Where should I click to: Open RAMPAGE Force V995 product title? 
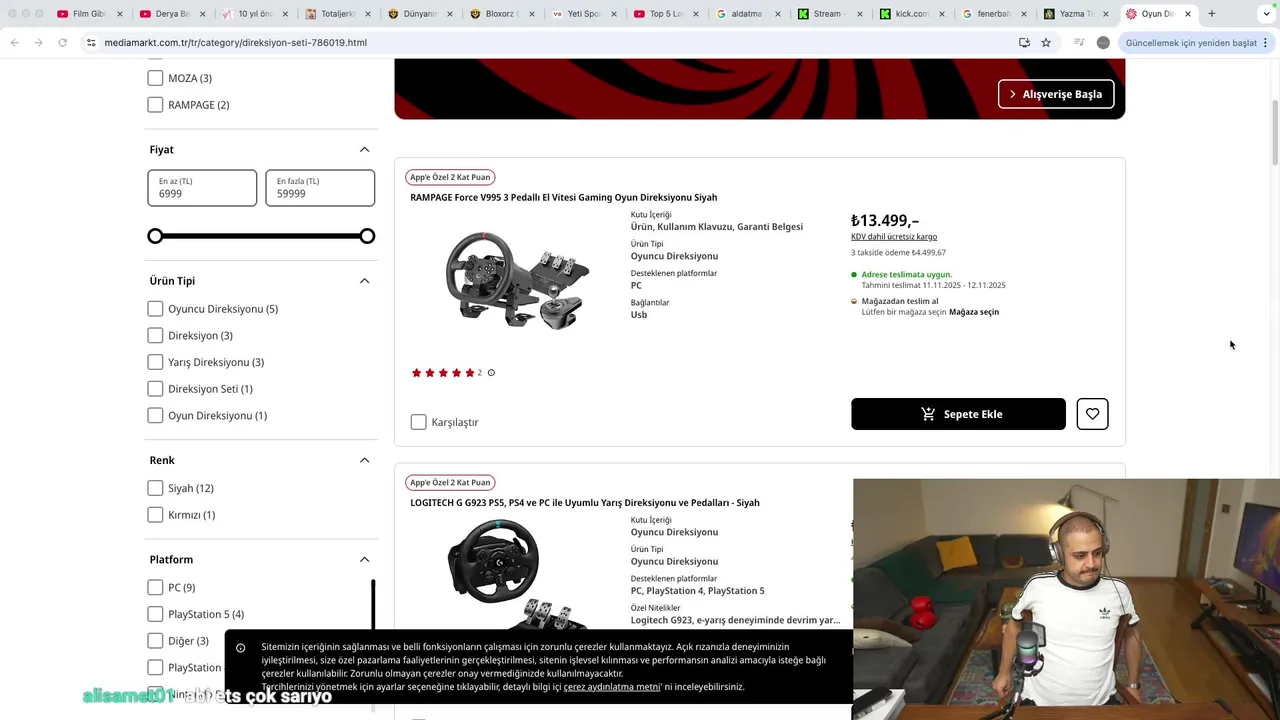563,197
